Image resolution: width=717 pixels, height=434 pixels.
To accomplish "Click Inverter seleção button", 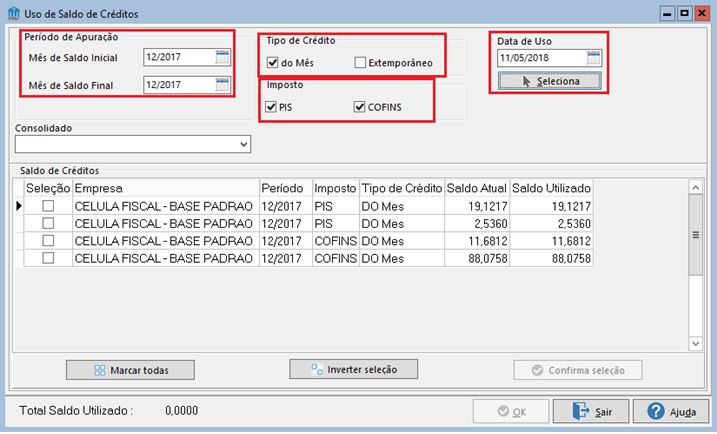I will click(353, 369).
